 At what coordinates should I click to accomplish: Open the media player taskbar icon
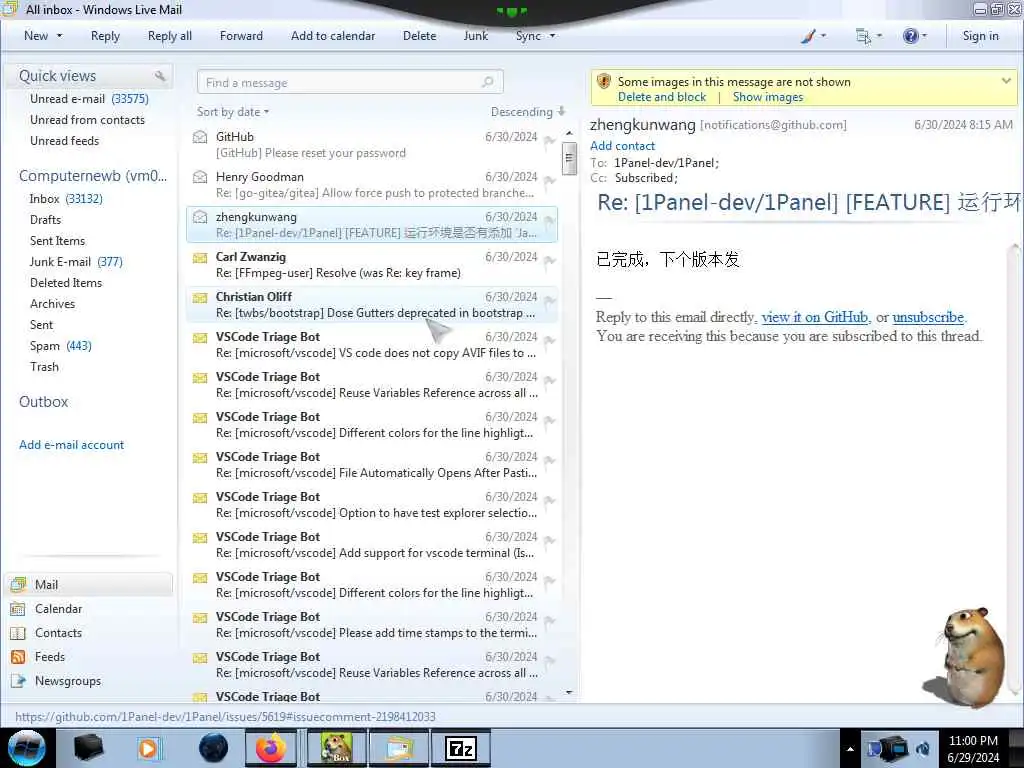[148, 748]
